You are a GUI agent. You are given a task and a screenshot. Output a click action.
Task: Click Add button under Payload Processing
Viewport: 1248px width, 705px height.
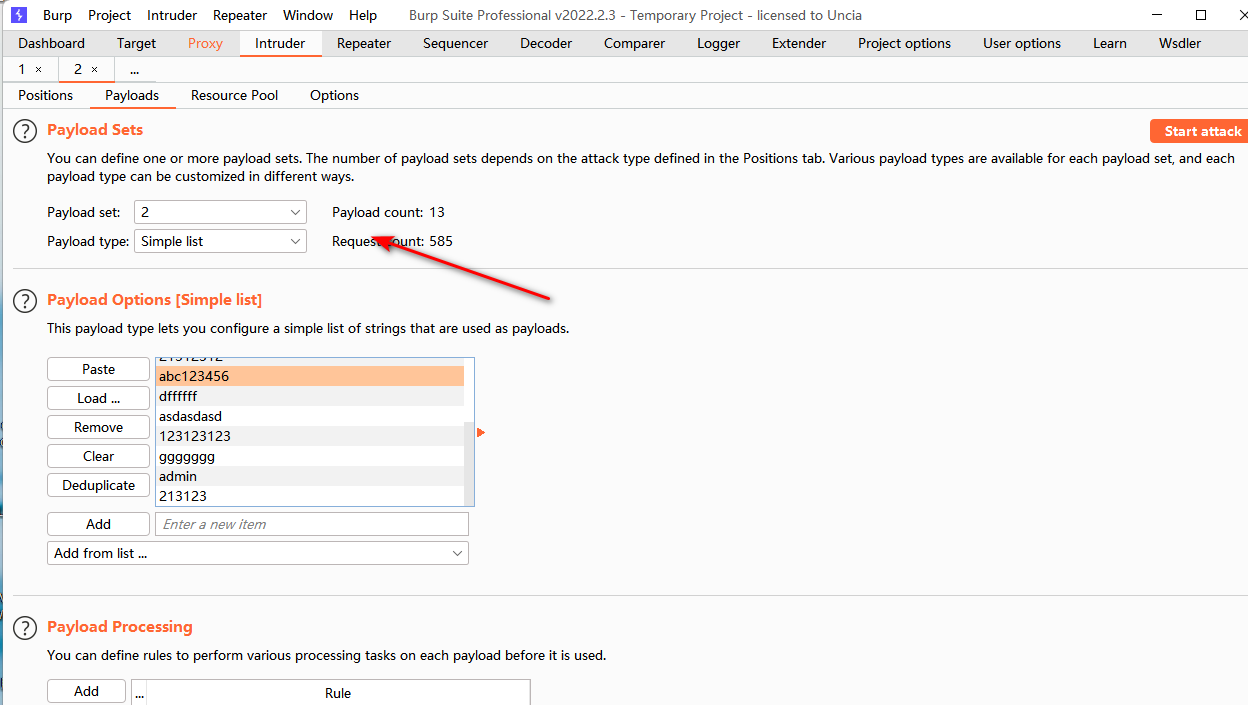pos(86,691)
